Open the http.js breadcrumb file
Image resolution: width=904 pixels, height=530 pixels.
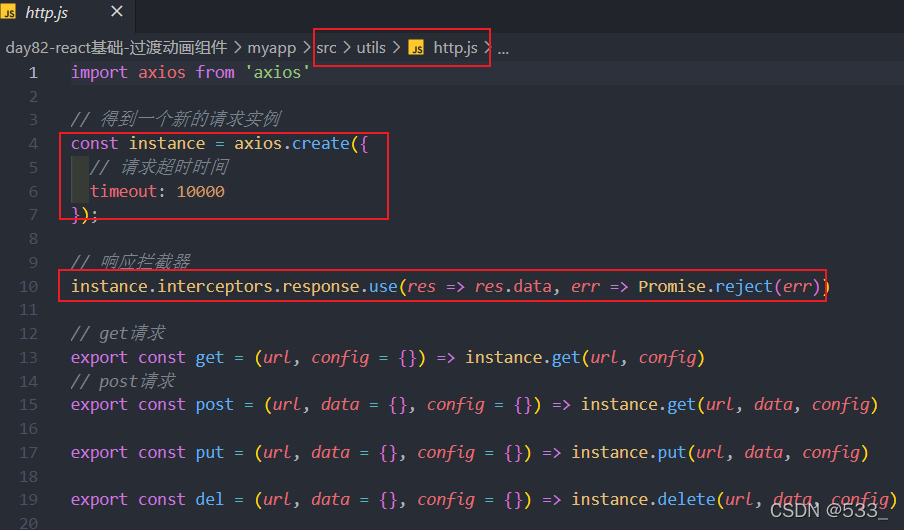point(455,48)
